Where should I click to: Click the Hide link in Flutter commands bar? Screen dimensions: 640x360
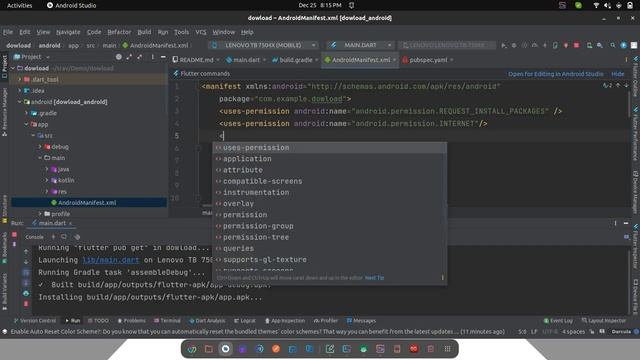618,74
